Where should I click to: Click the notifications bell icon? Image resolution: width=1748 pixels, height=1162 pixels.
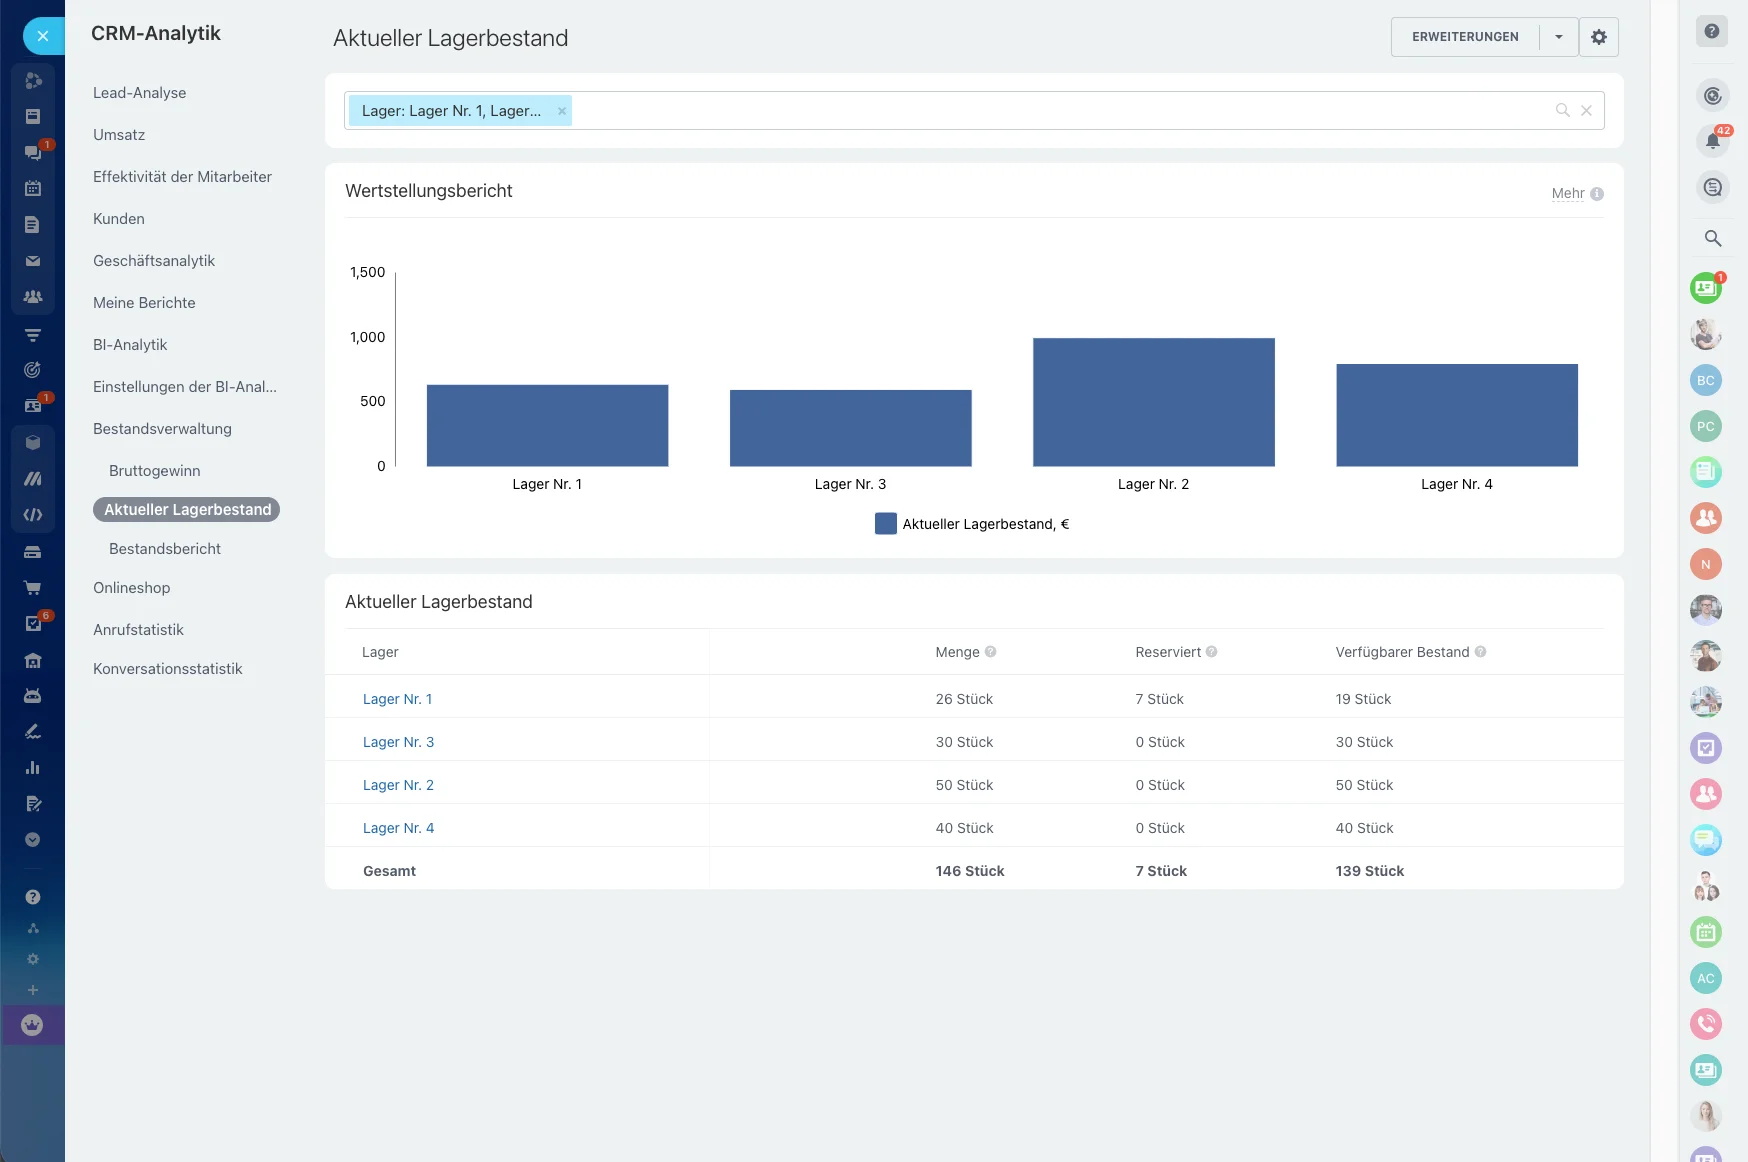(1712, 141)
